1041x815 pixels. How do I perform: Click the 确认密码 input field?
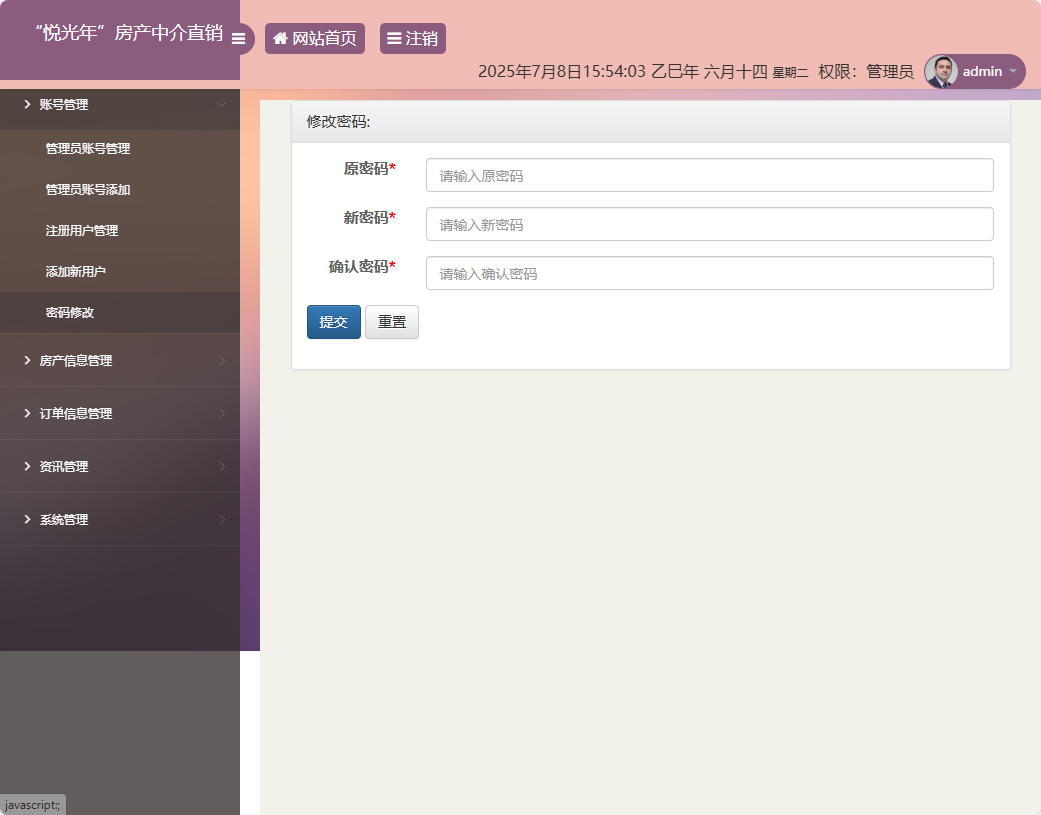point(709,273)
